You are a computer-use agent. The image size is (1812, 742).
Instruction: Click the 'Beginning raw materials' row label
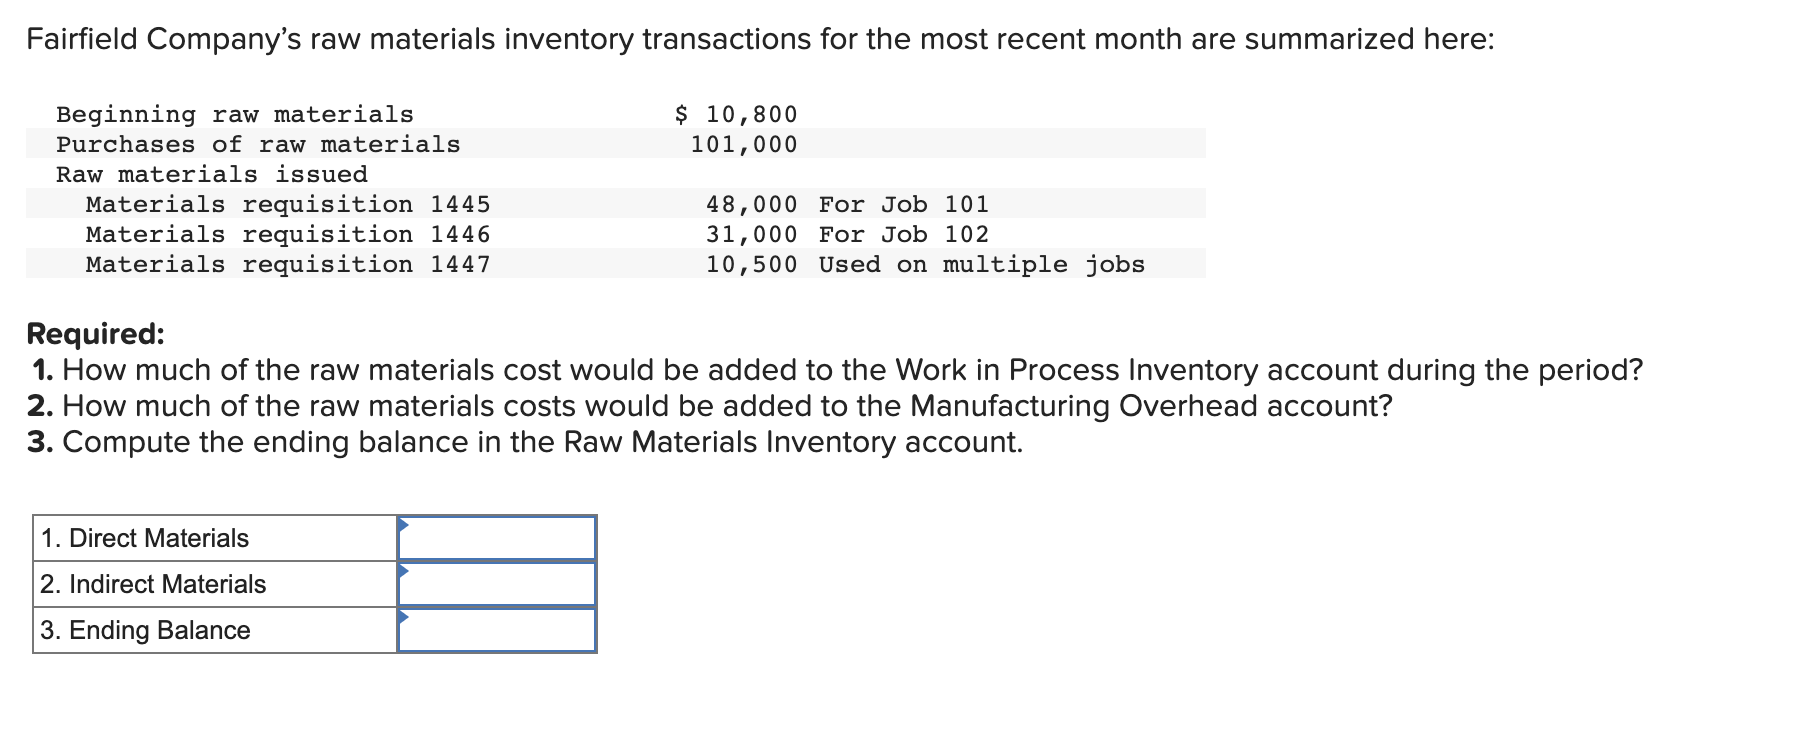235,114
